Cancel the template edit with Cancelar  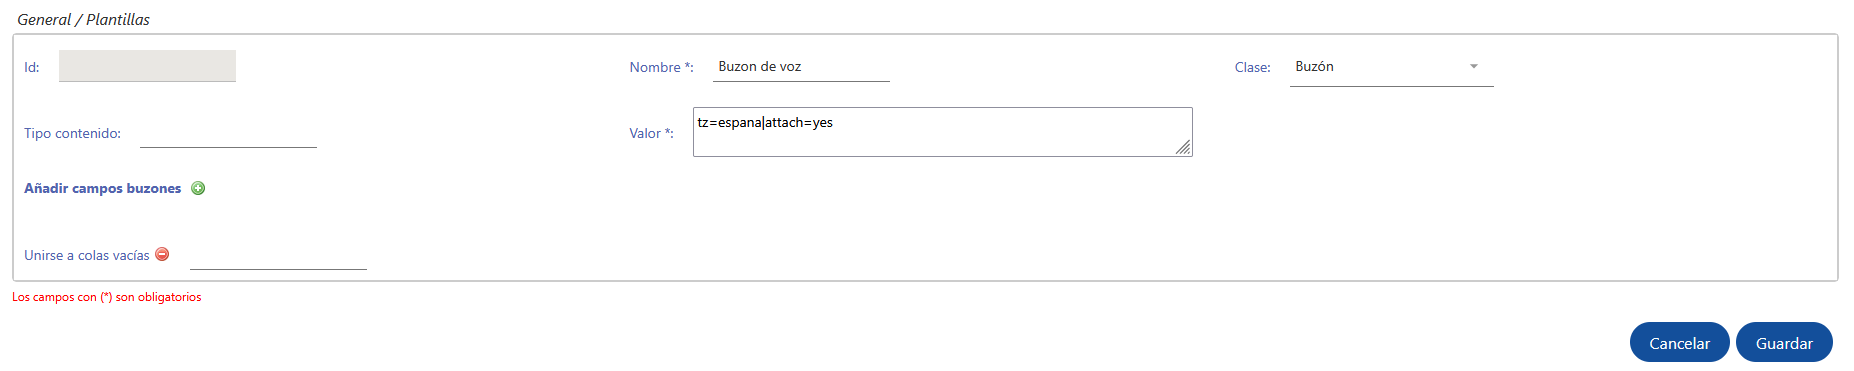pos(1679,343)
